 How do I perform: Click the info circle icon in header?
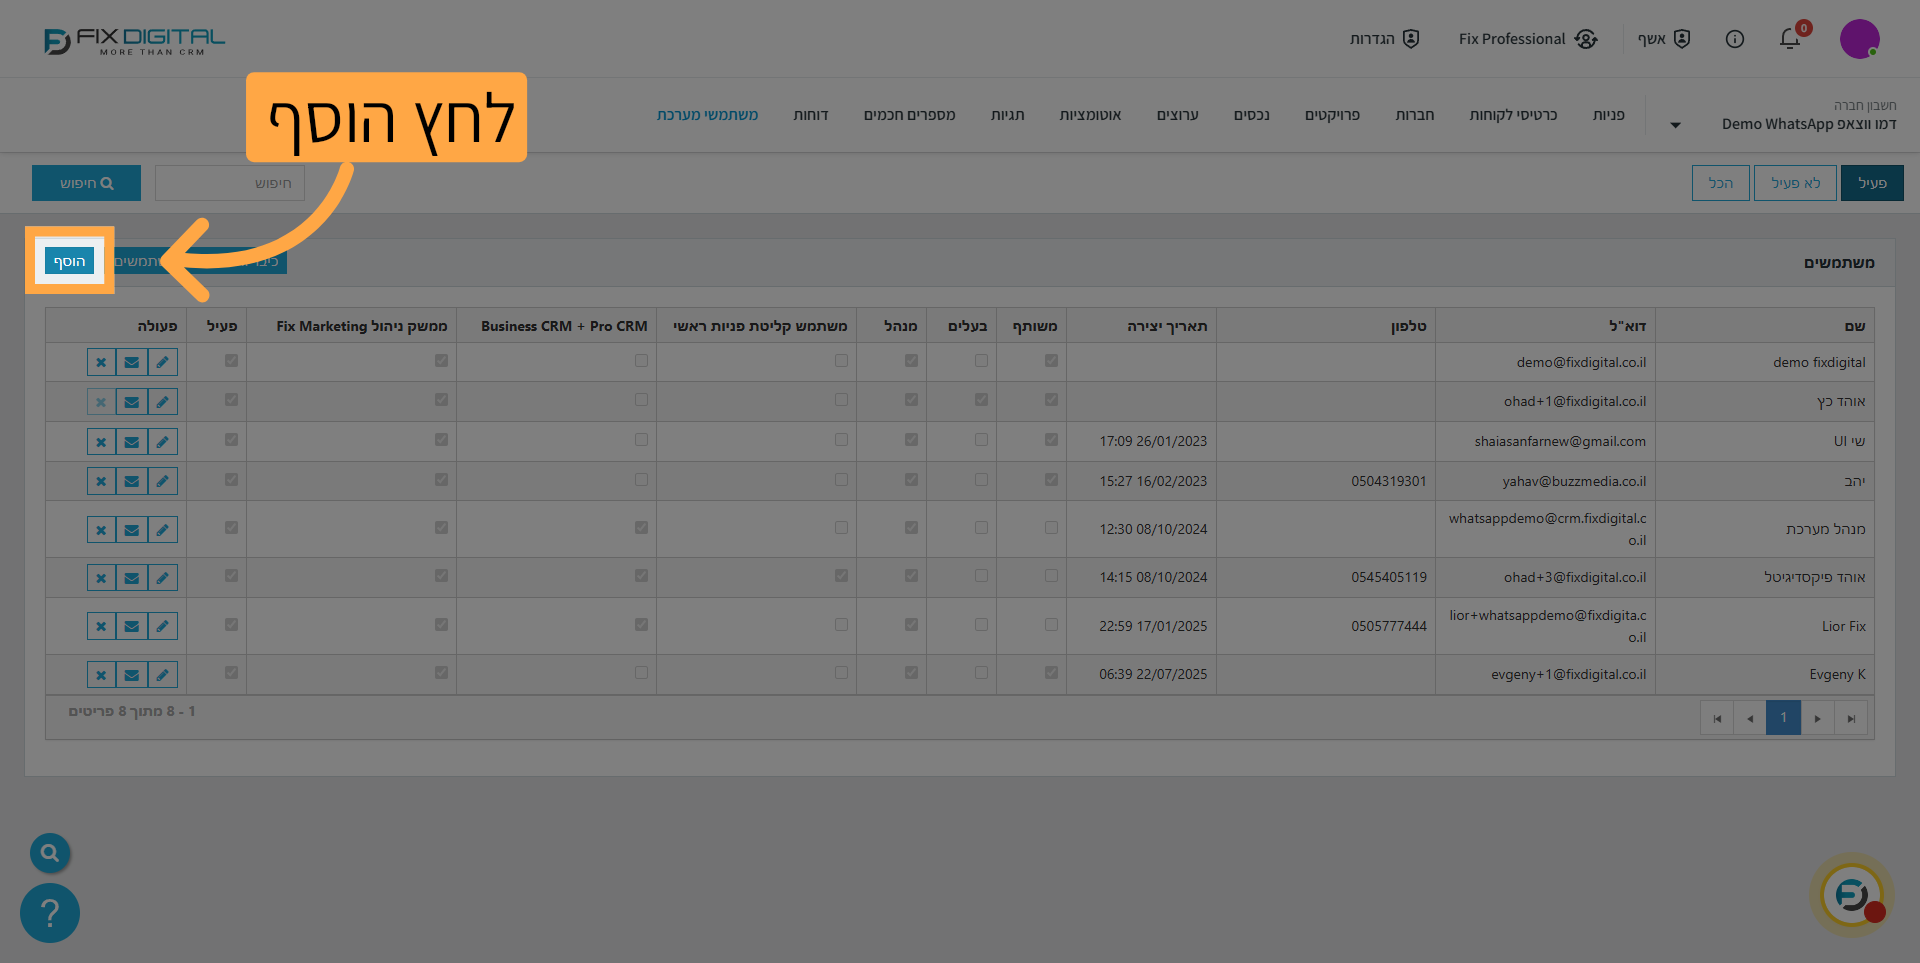1735,39
